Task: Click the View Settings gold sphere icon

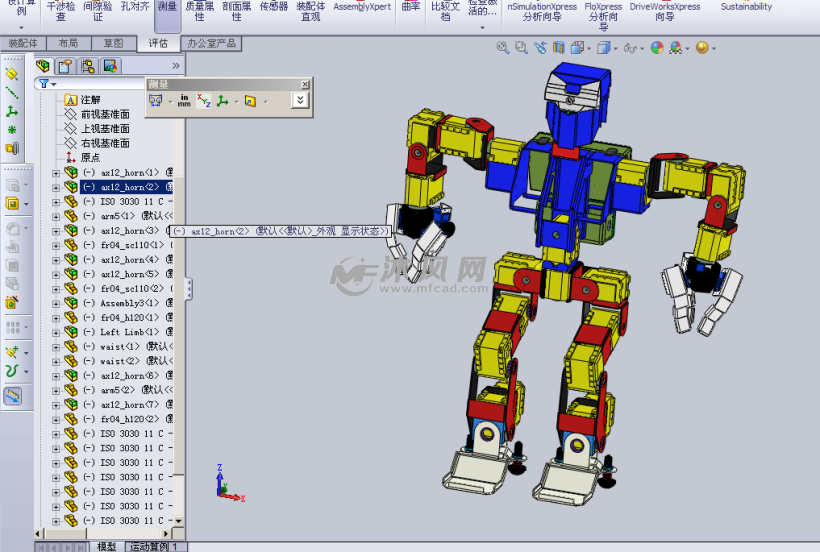Action: pyautogui.click(x=702, y=48)
